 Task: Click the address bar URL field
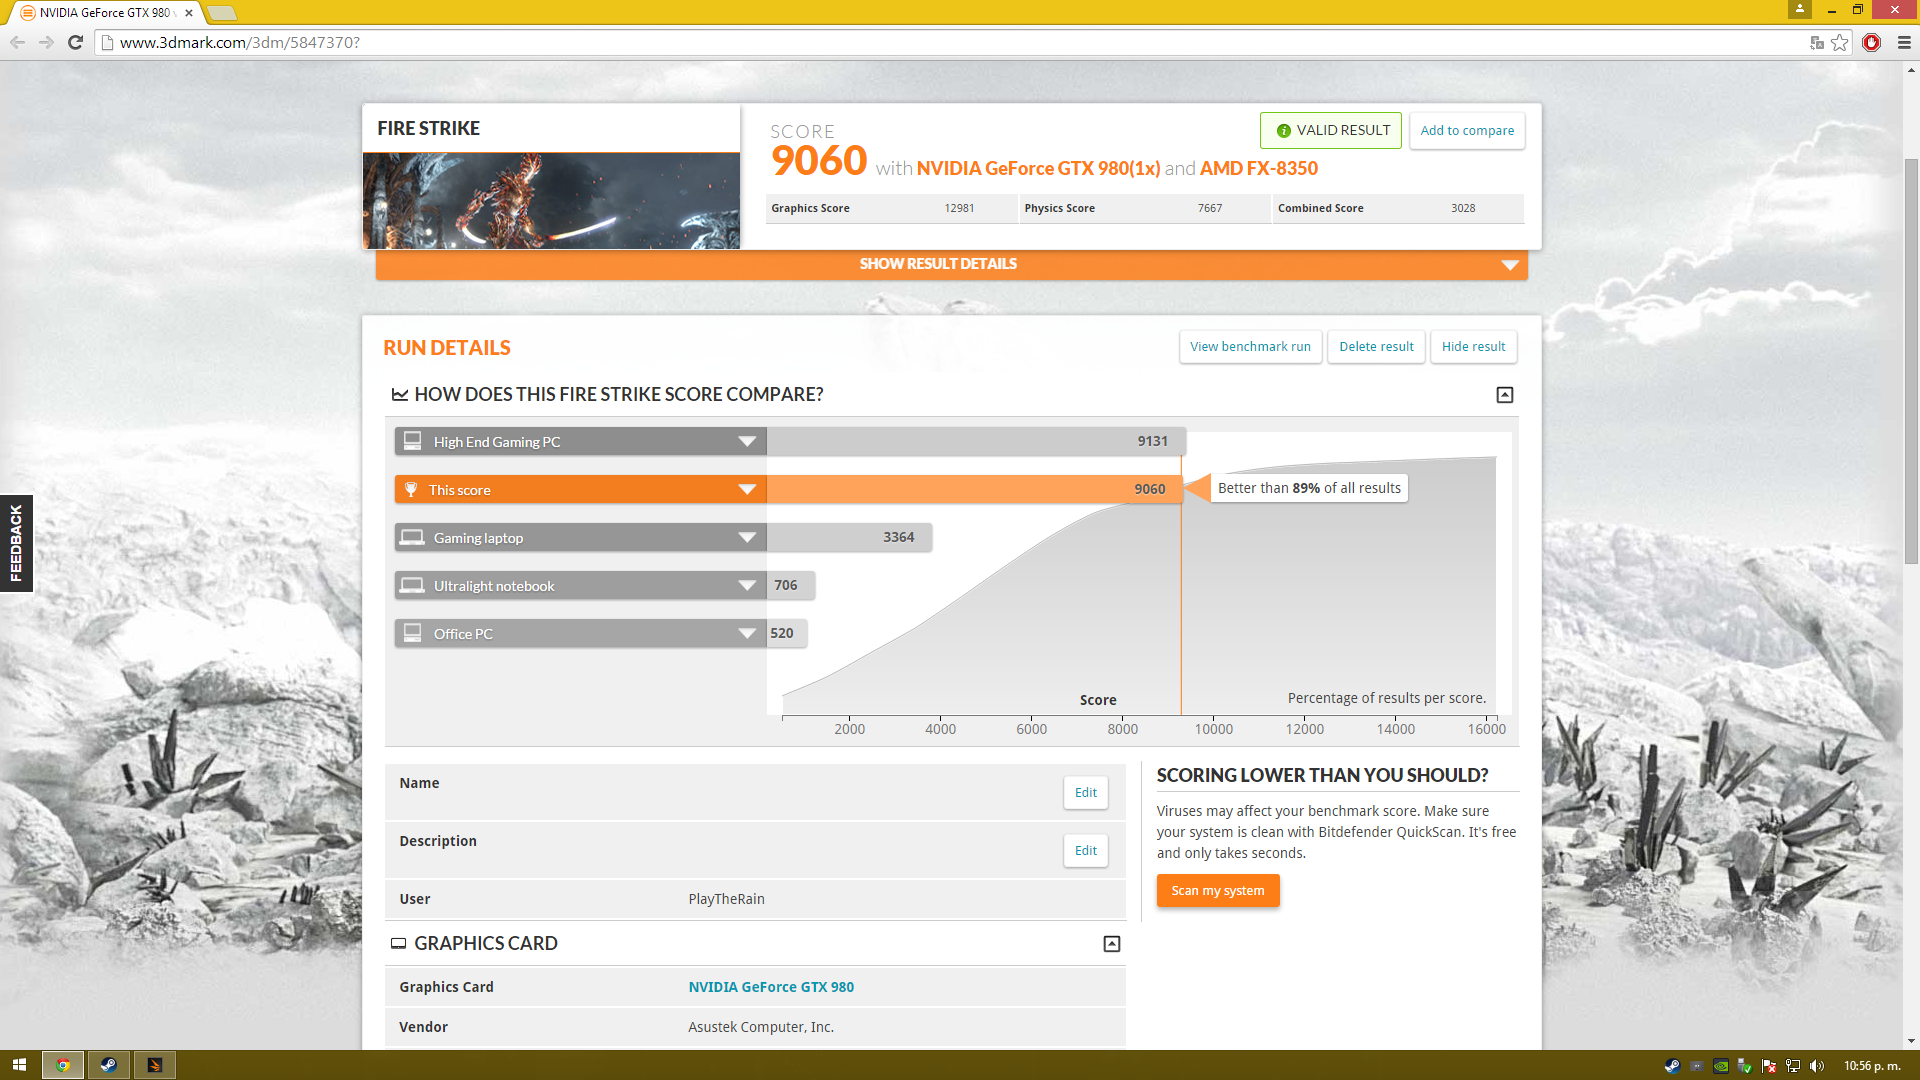[950, 42]
